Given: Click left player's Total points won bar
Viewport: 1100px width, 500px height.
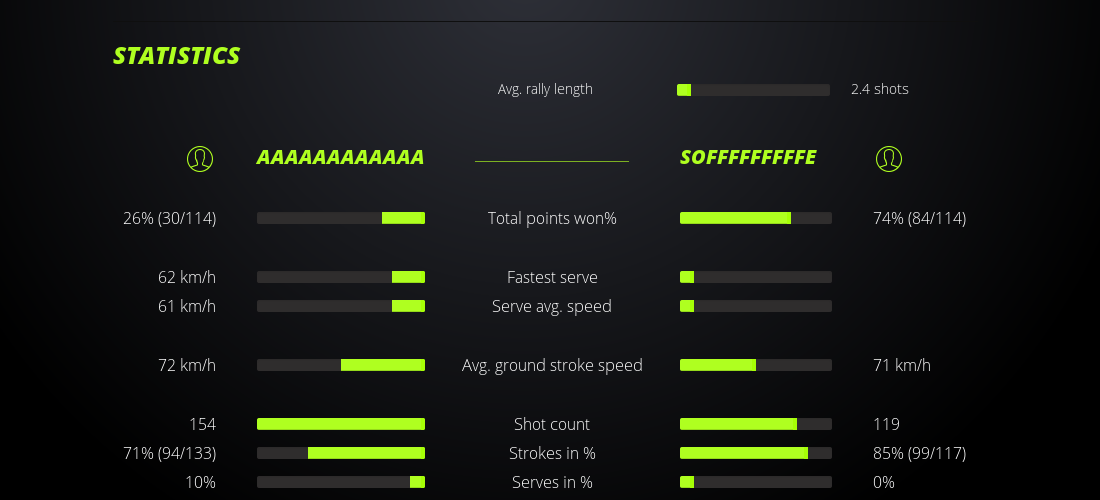Looking at the screenshot, I should pyautogui.click(x=341, y=218).
